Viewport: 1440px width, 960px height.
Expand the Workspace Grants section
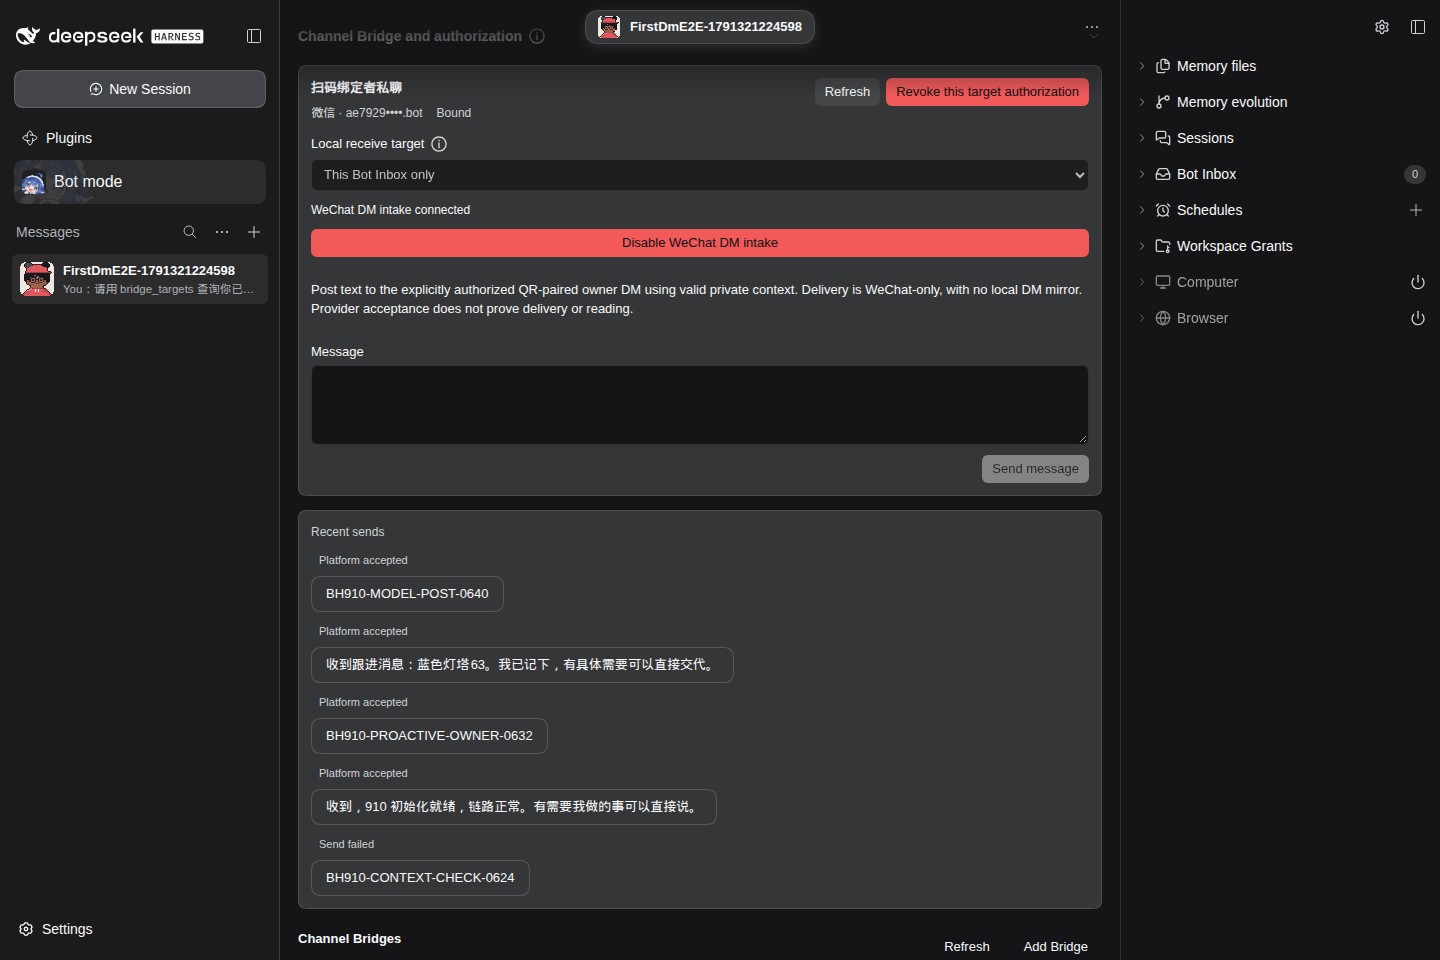coord(1234,246)
